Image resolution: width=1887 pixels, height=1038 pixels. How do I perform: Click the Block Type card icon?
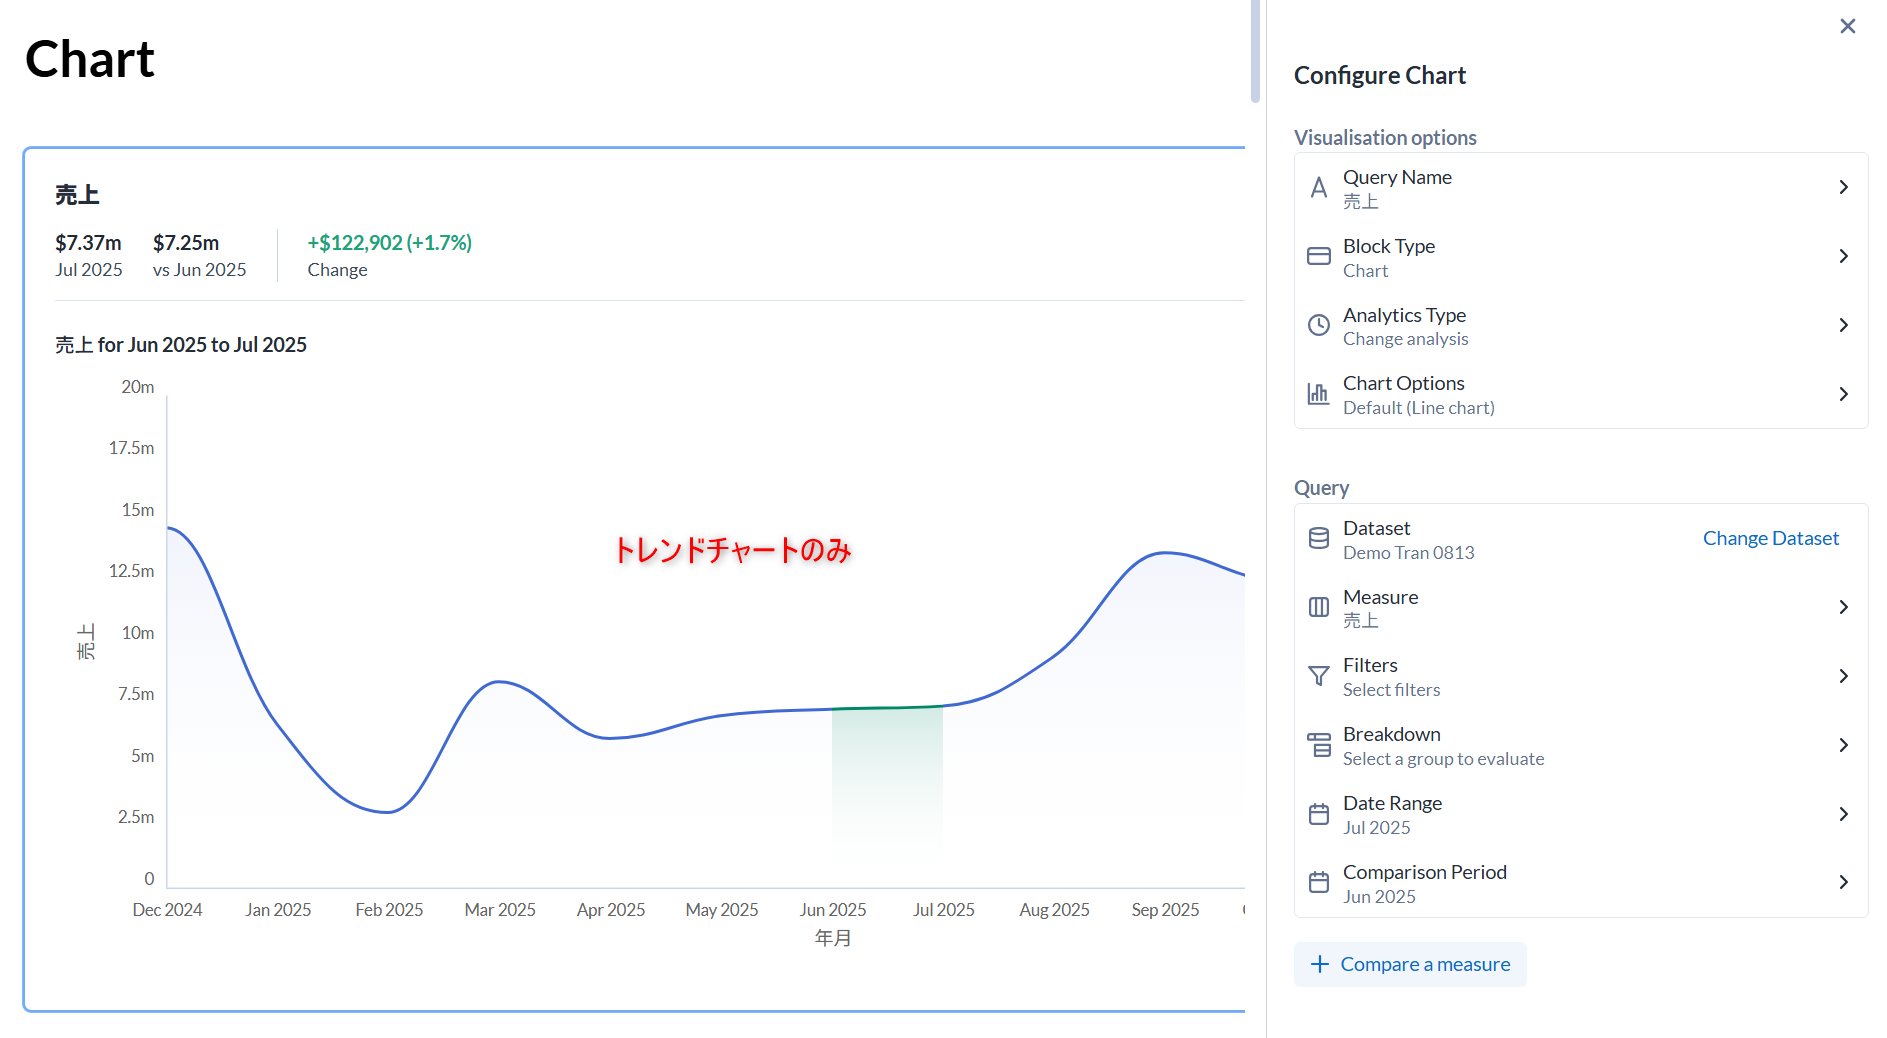point(1319,257)
